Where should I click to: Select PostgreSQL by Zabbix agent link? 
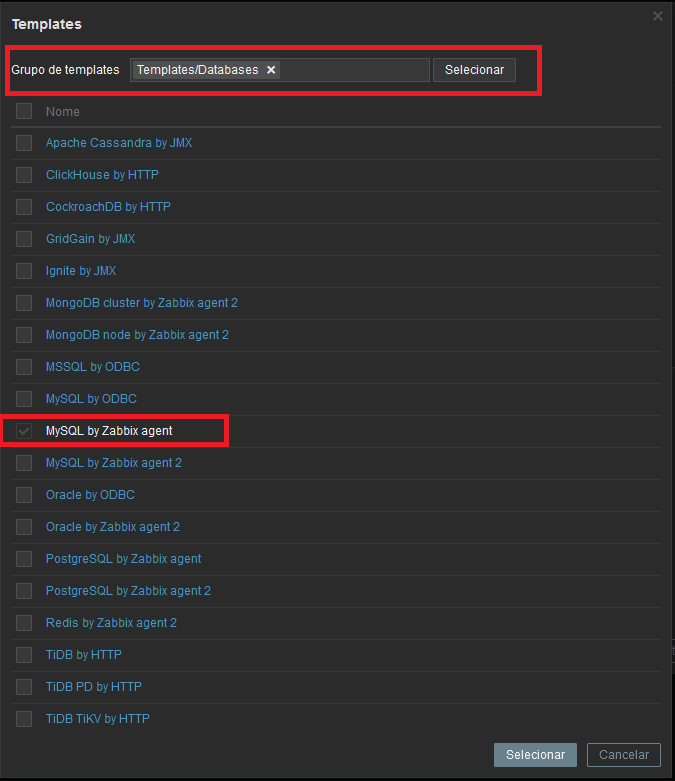(x=124, y=559)
